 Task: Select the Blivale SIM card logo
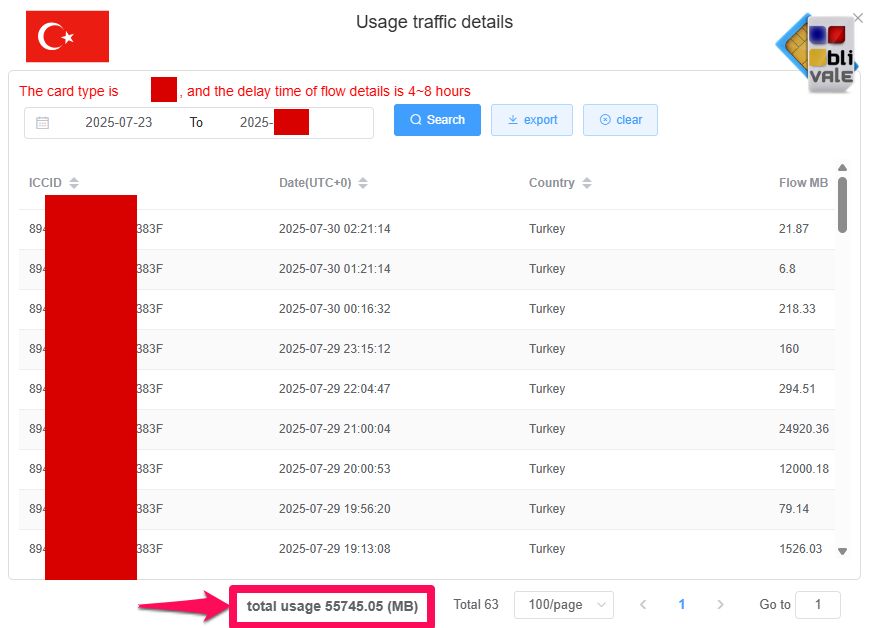coord(816,50)
